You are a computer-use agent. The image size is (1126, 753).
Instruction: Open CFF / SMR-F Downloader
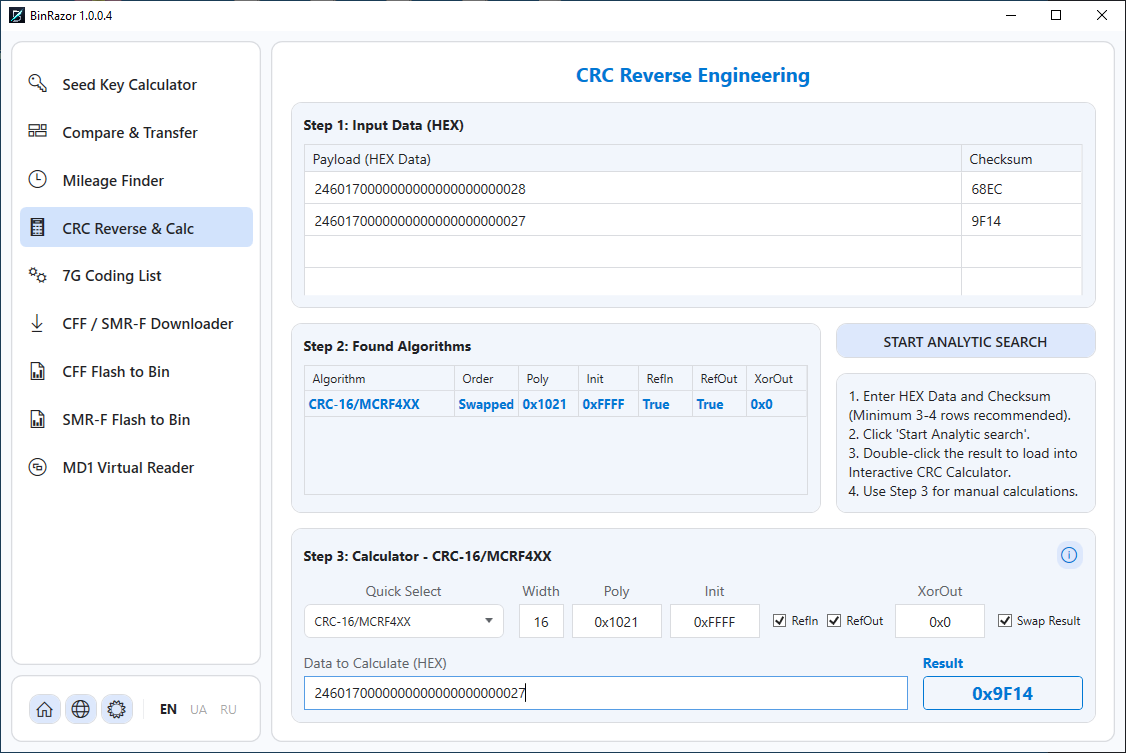[136, 324]
